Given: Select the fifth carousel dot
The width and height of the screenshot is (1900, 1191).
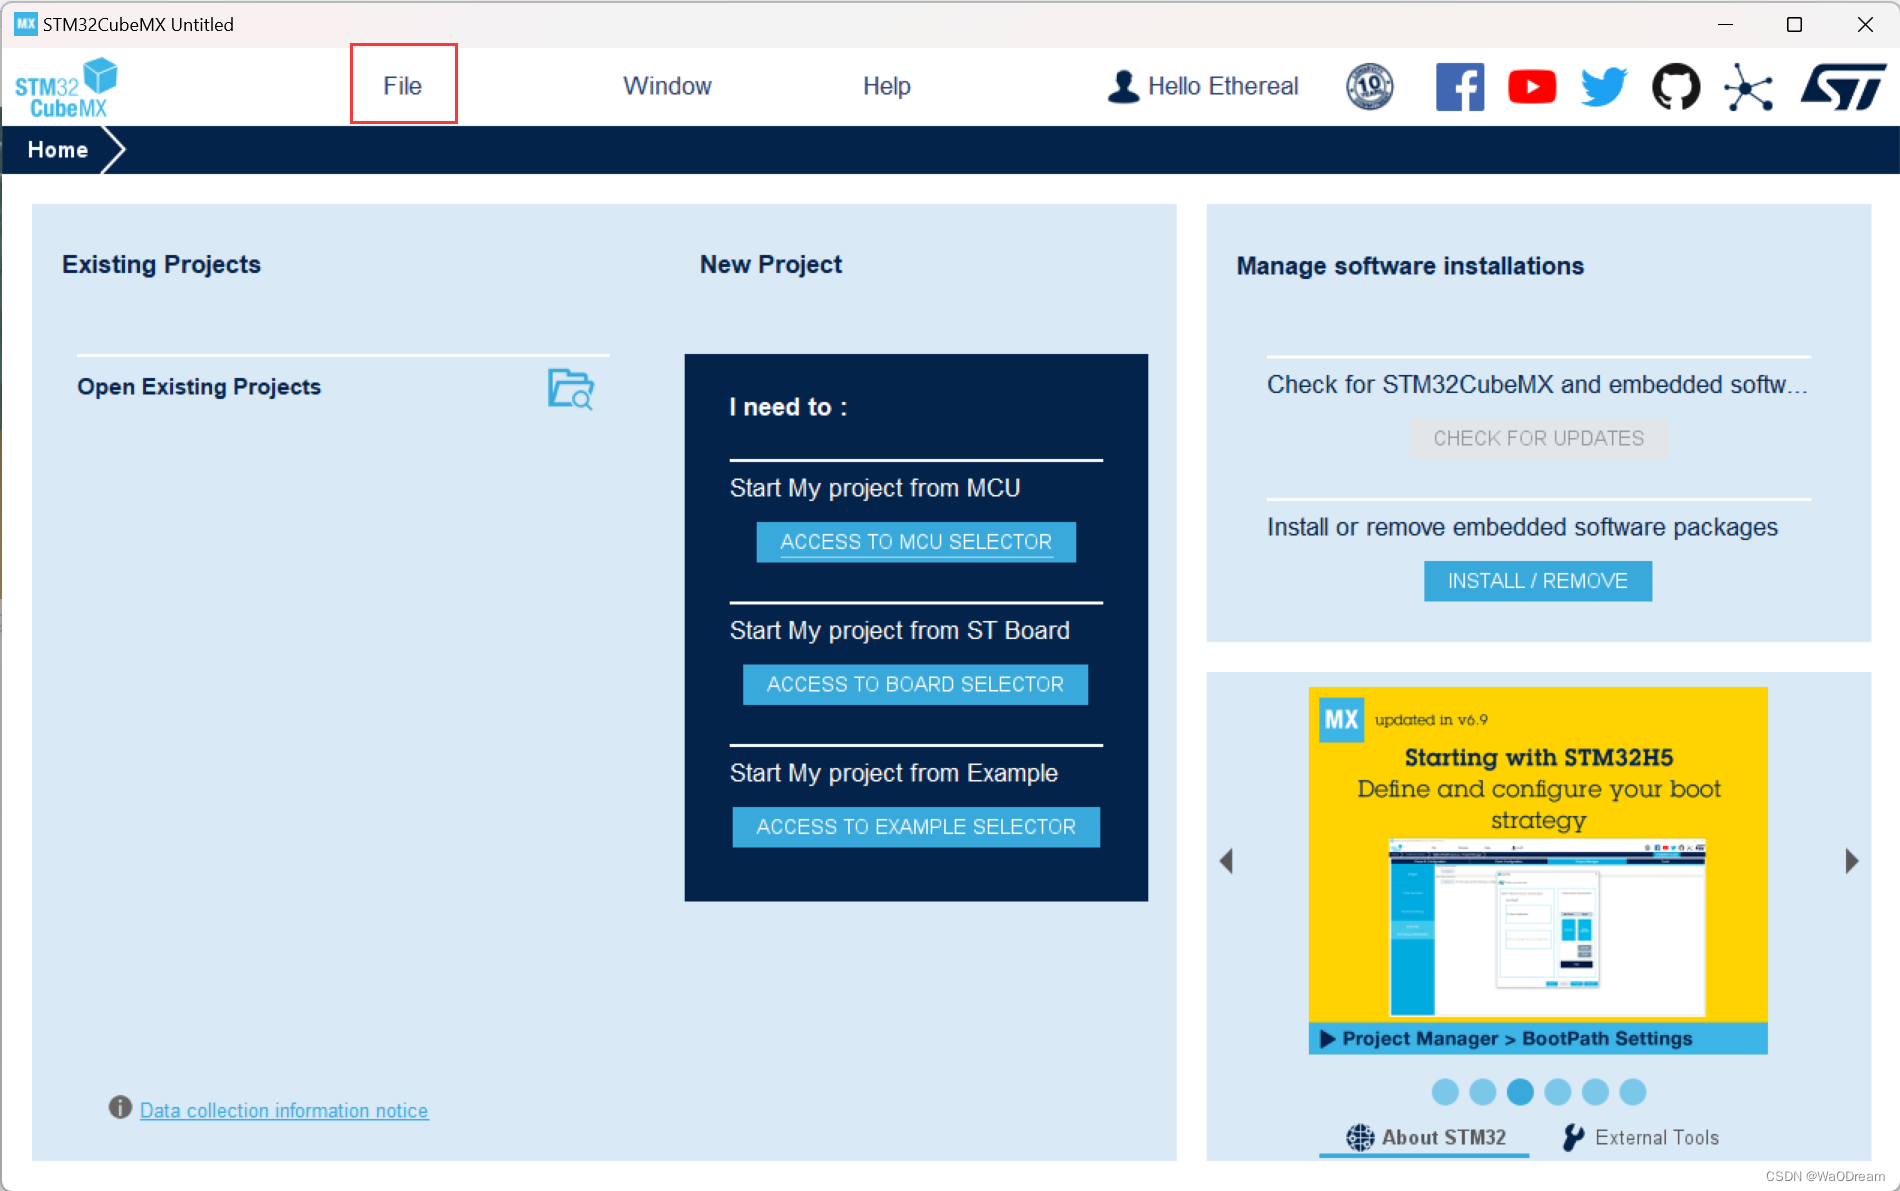Looking at the screenshot, I should [1595, 1092].
